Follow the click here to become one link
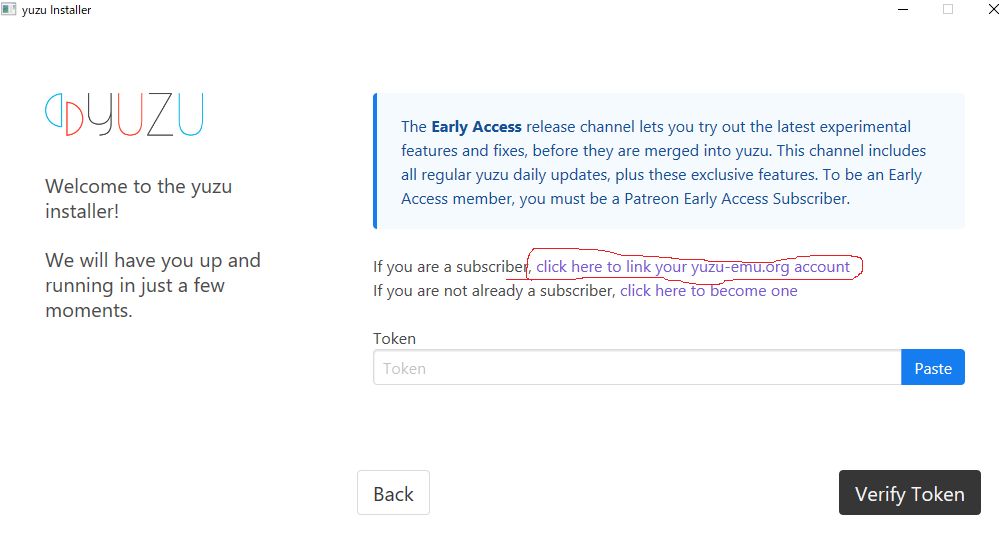The height and width of the screenshot is (553, 1008). [708, 291]
